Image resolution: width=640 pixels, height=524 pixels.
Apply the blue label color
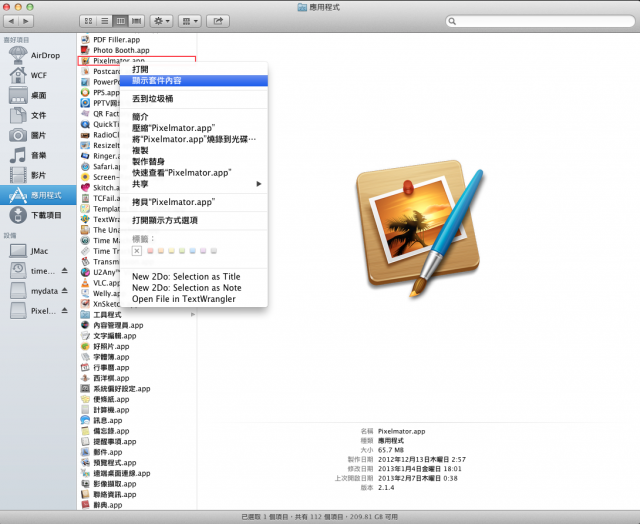(193, 251)
